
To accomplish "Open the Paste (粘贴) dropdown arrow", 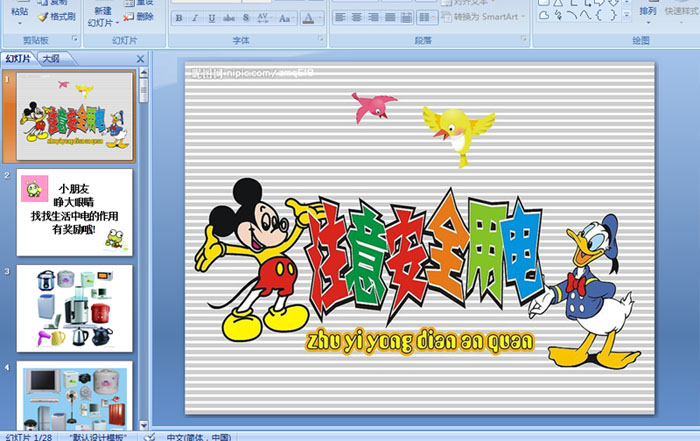I will click(20, 23).
